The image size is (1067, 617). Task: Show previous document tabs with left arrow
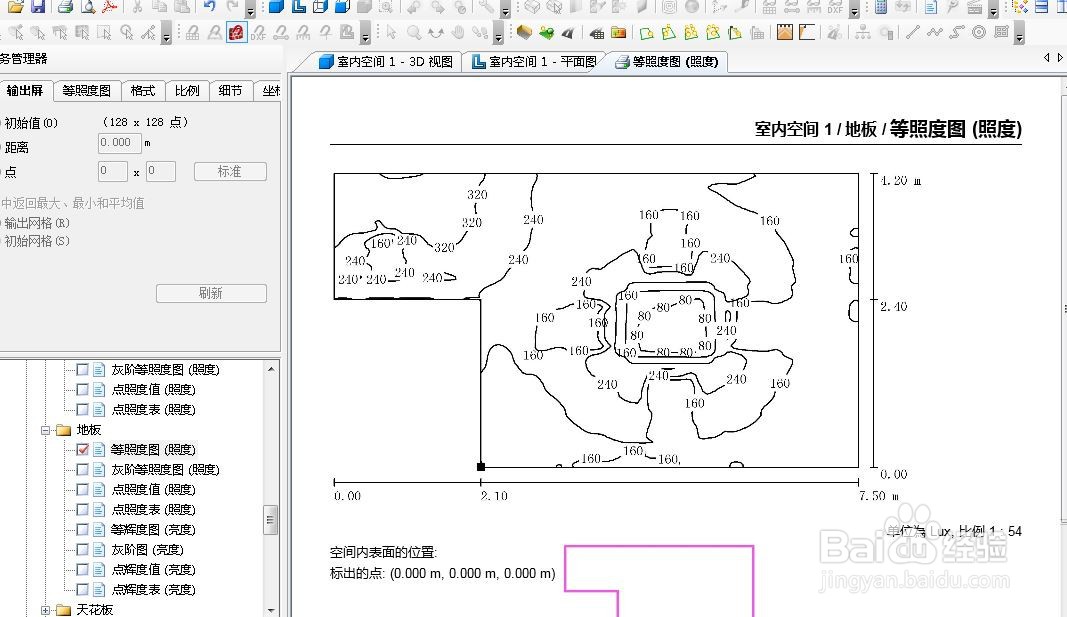pyautogui.click(x=1047, y=58)
